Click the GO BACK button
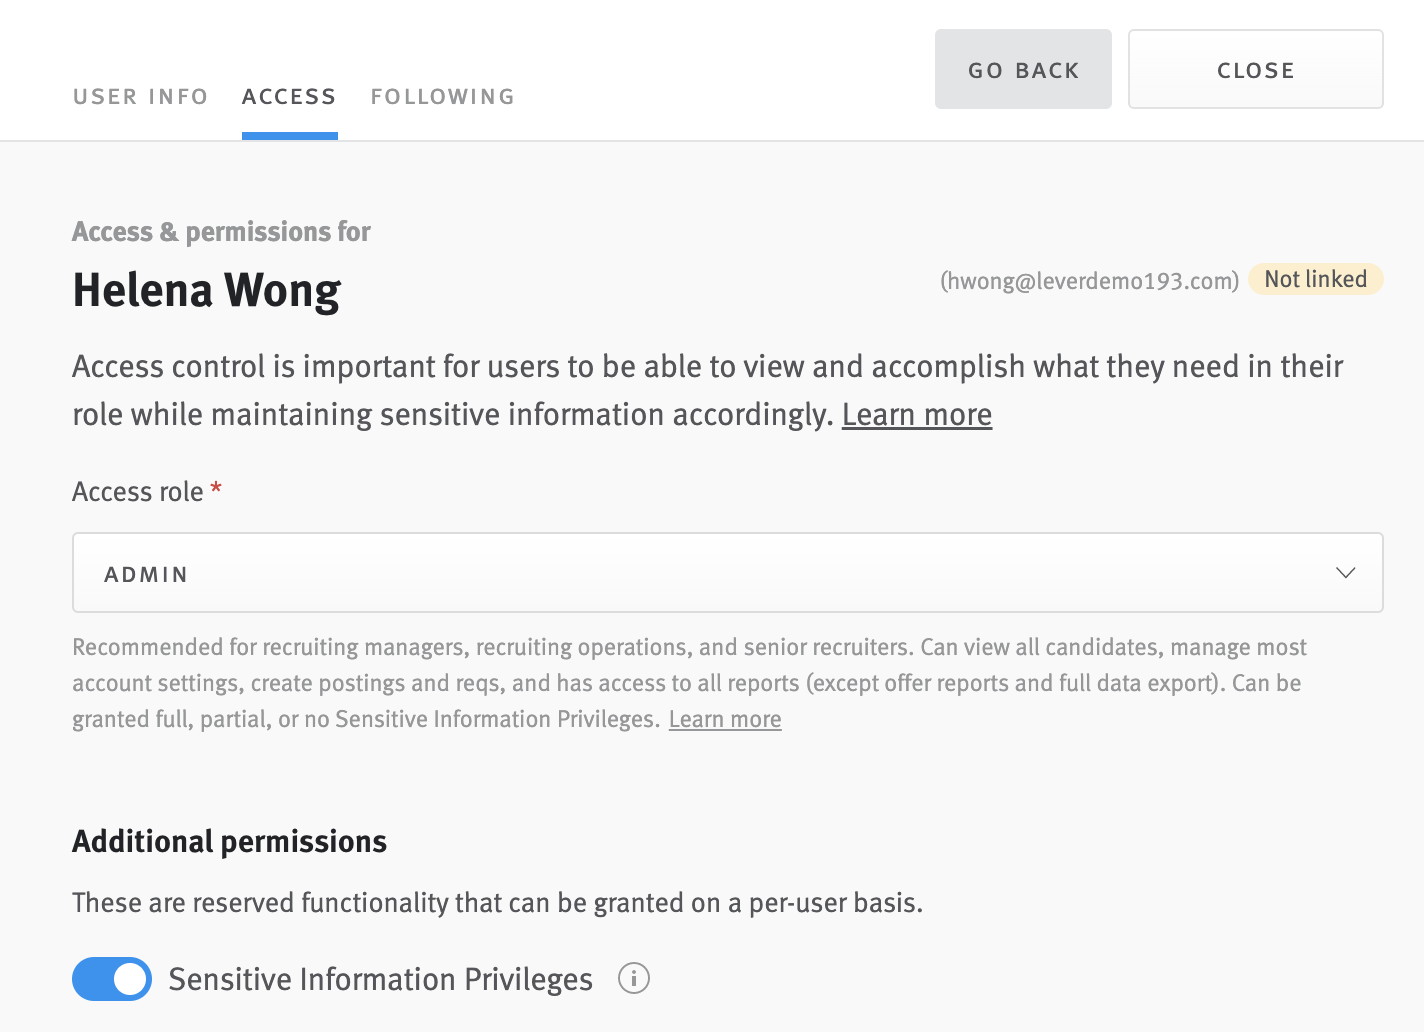This screenshot has width=1424, height=1032. 1023,68
